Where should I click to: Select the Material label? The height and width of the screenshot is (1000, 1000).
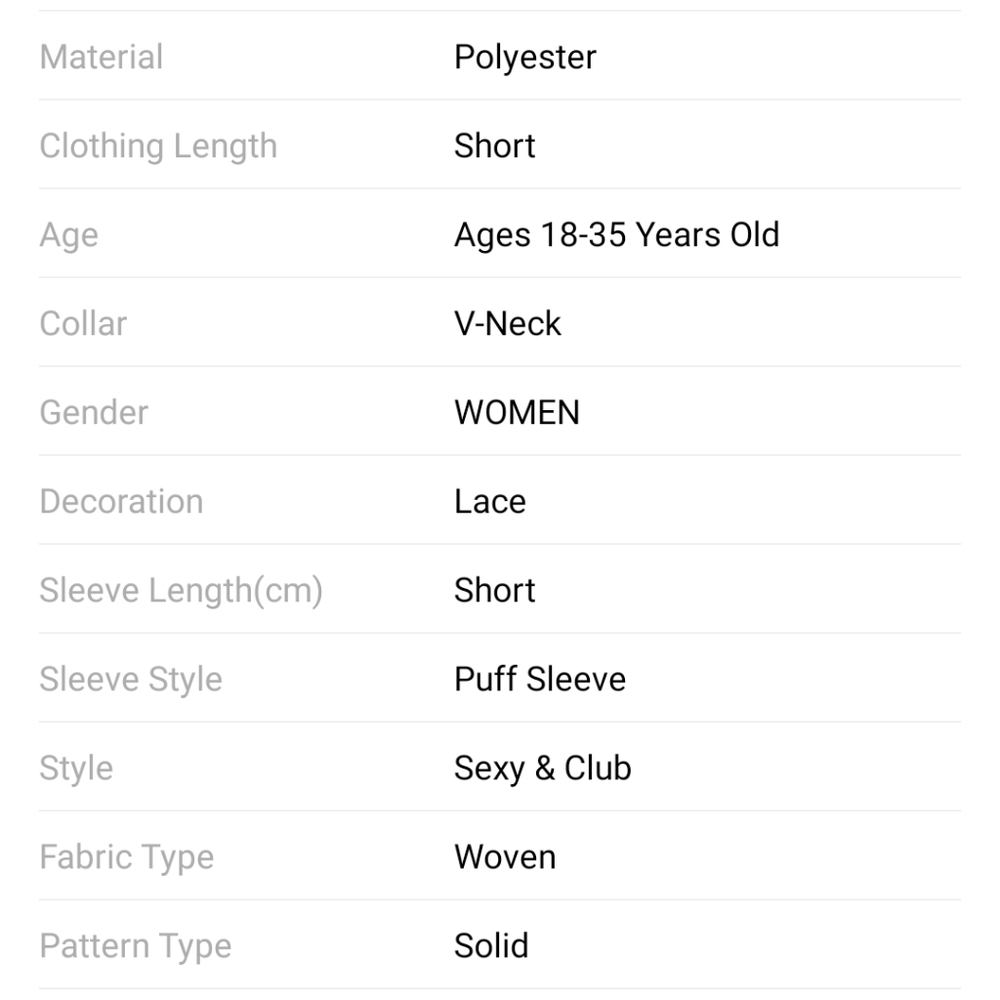101,57
